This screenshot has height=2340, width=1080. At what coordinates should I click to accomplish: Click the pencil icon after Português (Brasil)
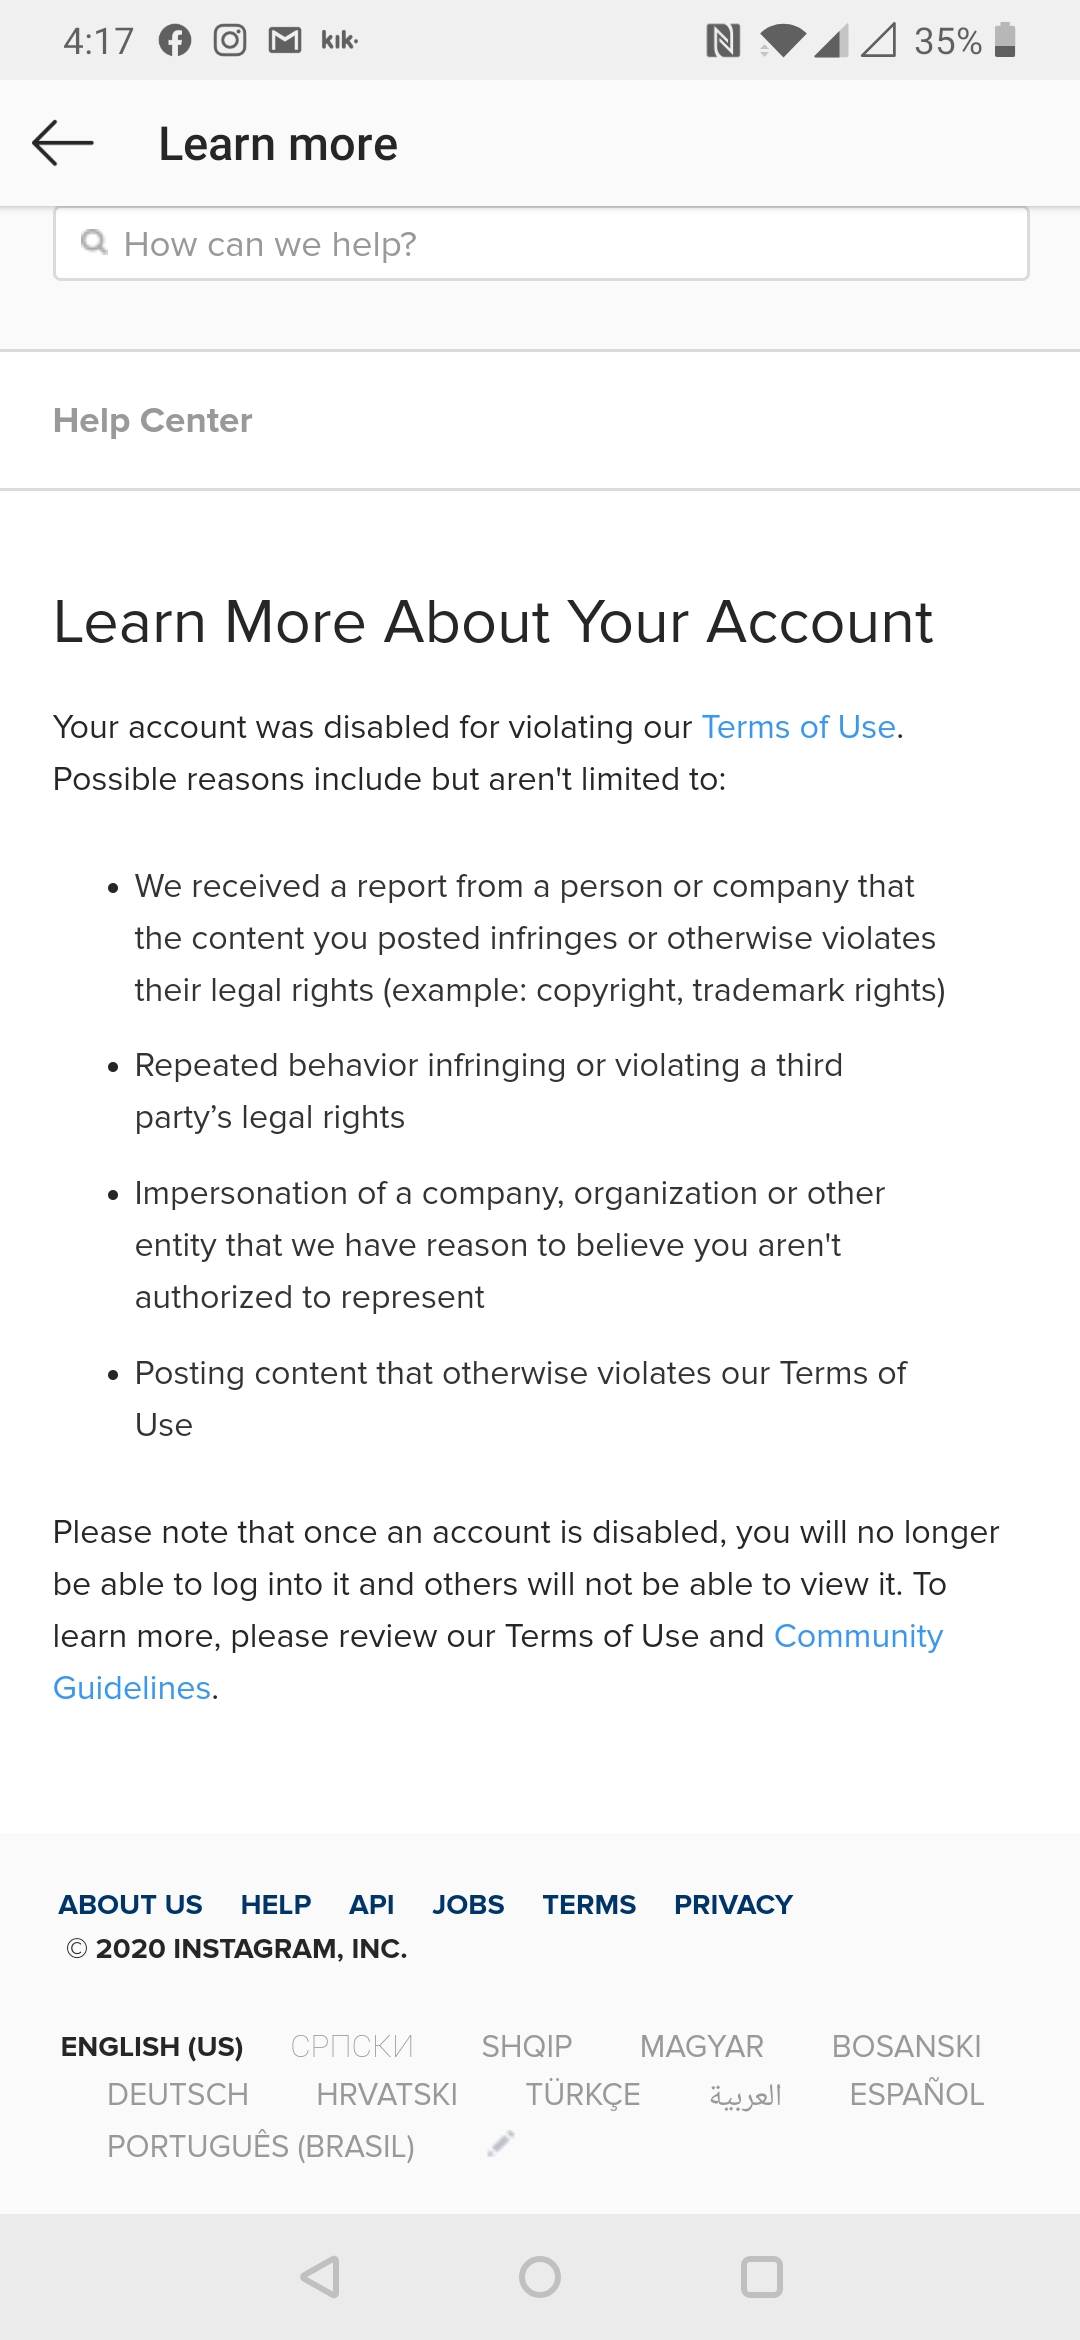pos(500,2143)
